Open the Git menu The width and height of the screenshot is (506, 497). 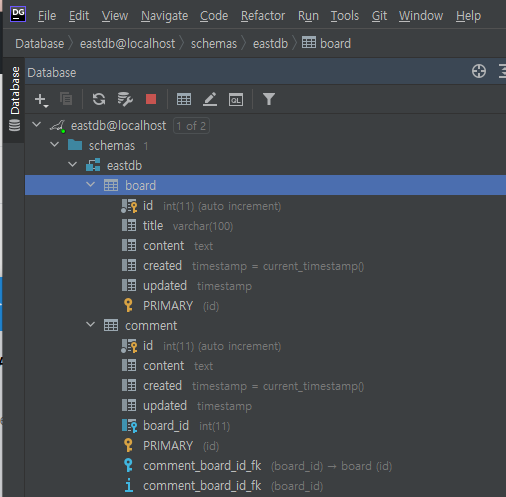pyautogui.click(x=379, y=16)
